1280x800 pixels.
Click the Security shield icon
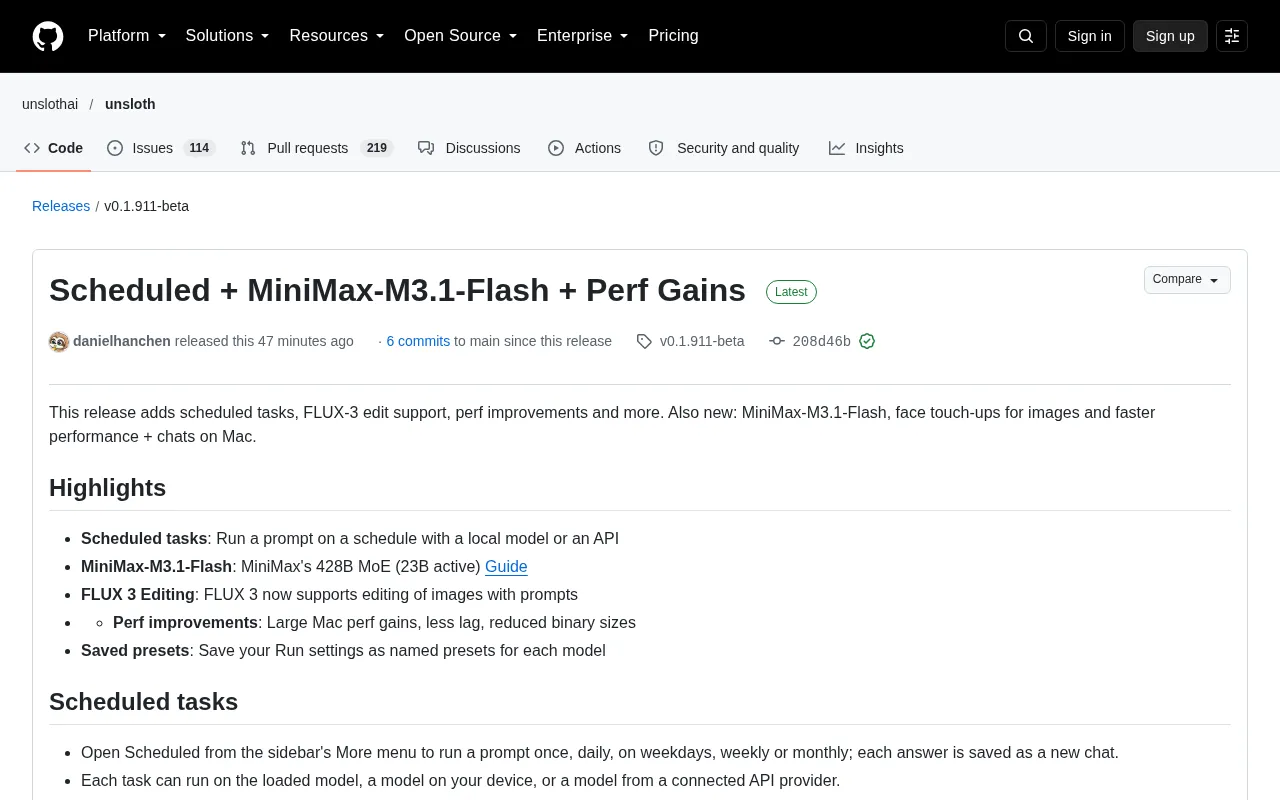click(x=656, y=148)
